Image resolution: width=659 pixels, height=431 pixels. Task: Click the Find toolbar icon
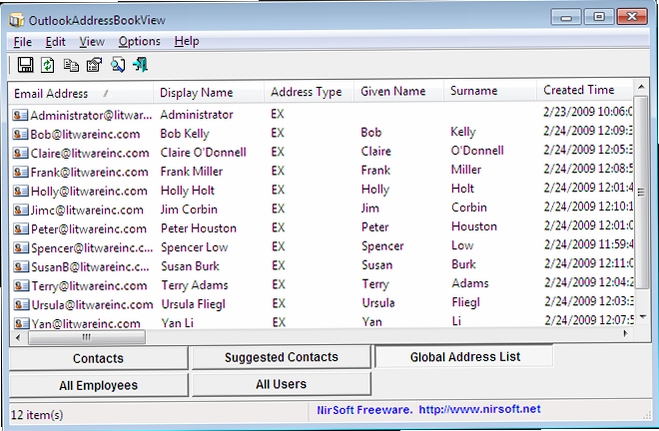coord(118,65)
